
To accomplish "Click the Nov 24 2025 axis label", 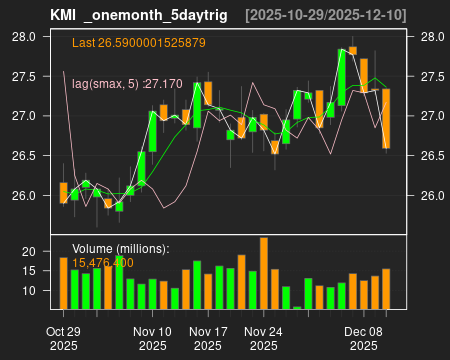I will [x=263, y=339].
